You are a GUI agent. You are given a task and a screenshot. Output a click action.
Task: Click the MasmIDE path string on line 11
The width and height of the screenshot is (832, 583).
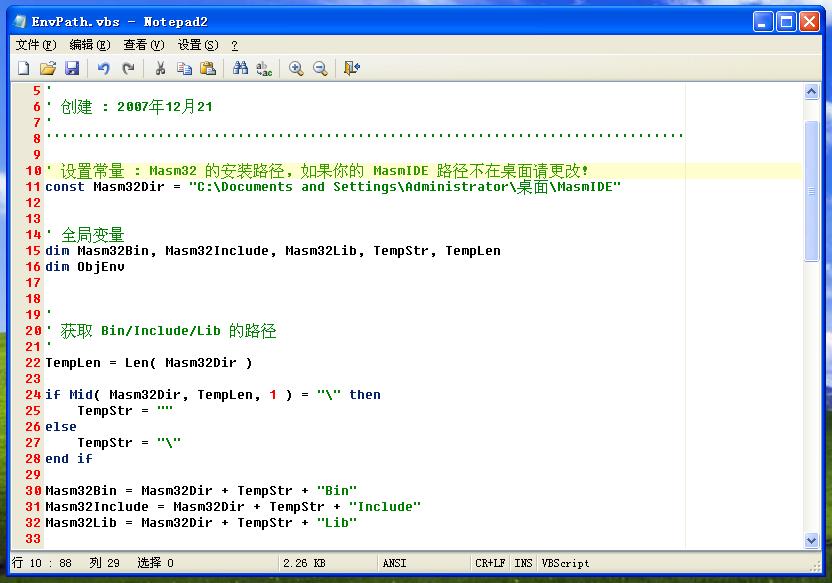pos(405,187)
